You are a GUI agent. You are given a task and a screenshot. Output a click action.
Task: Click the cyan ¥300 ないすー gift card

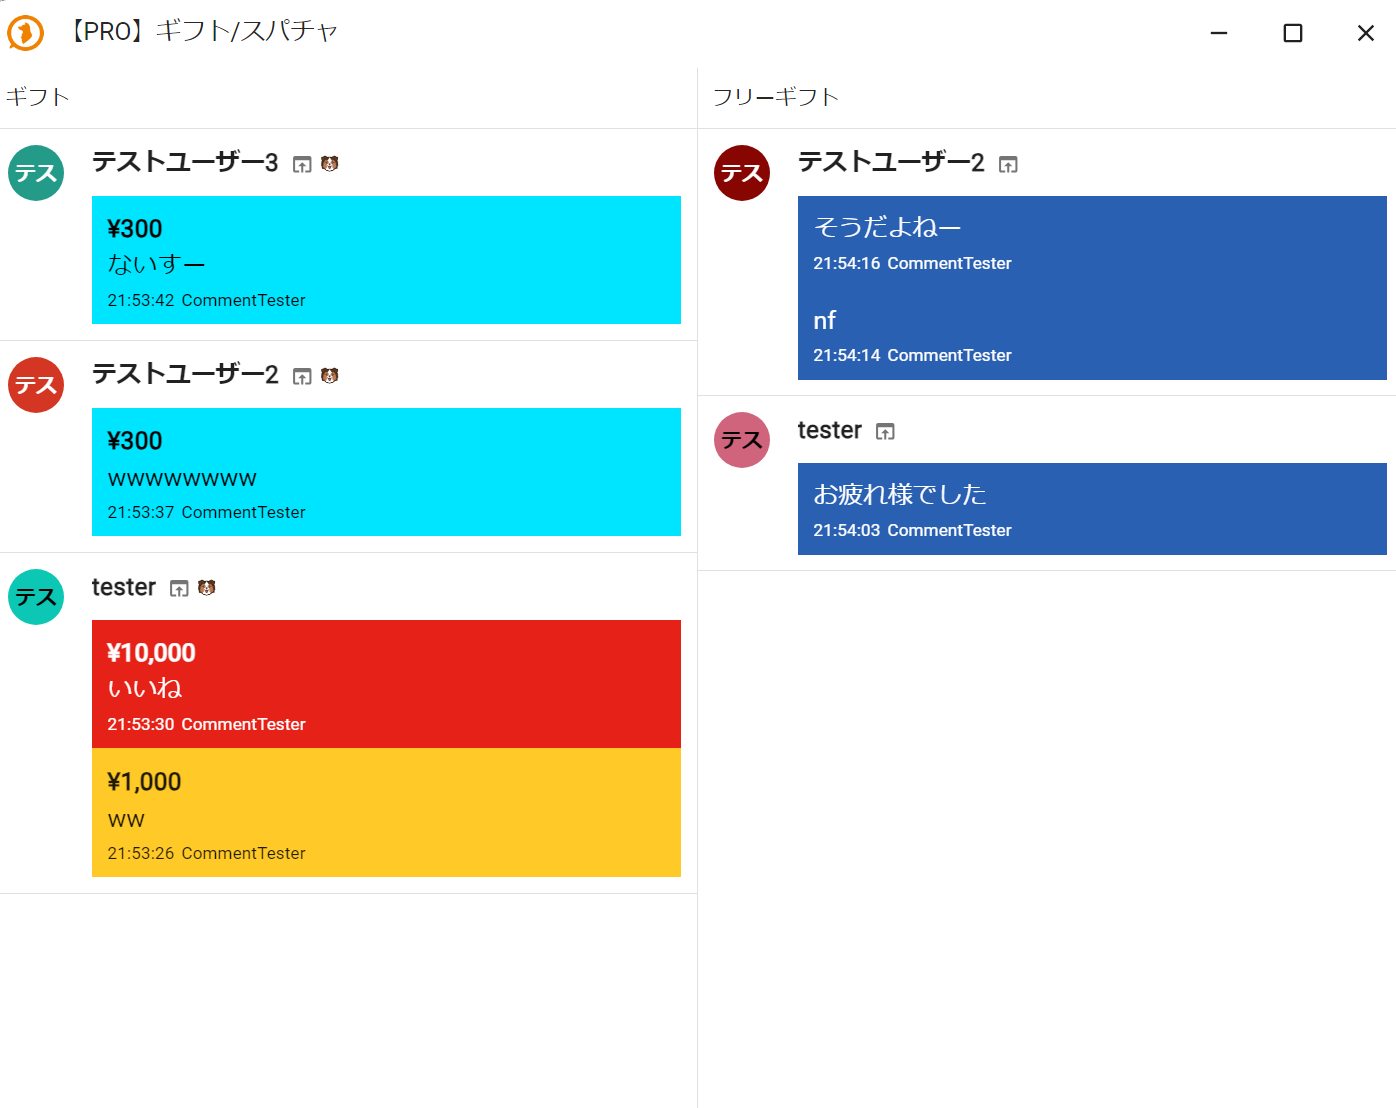[386, 260]
